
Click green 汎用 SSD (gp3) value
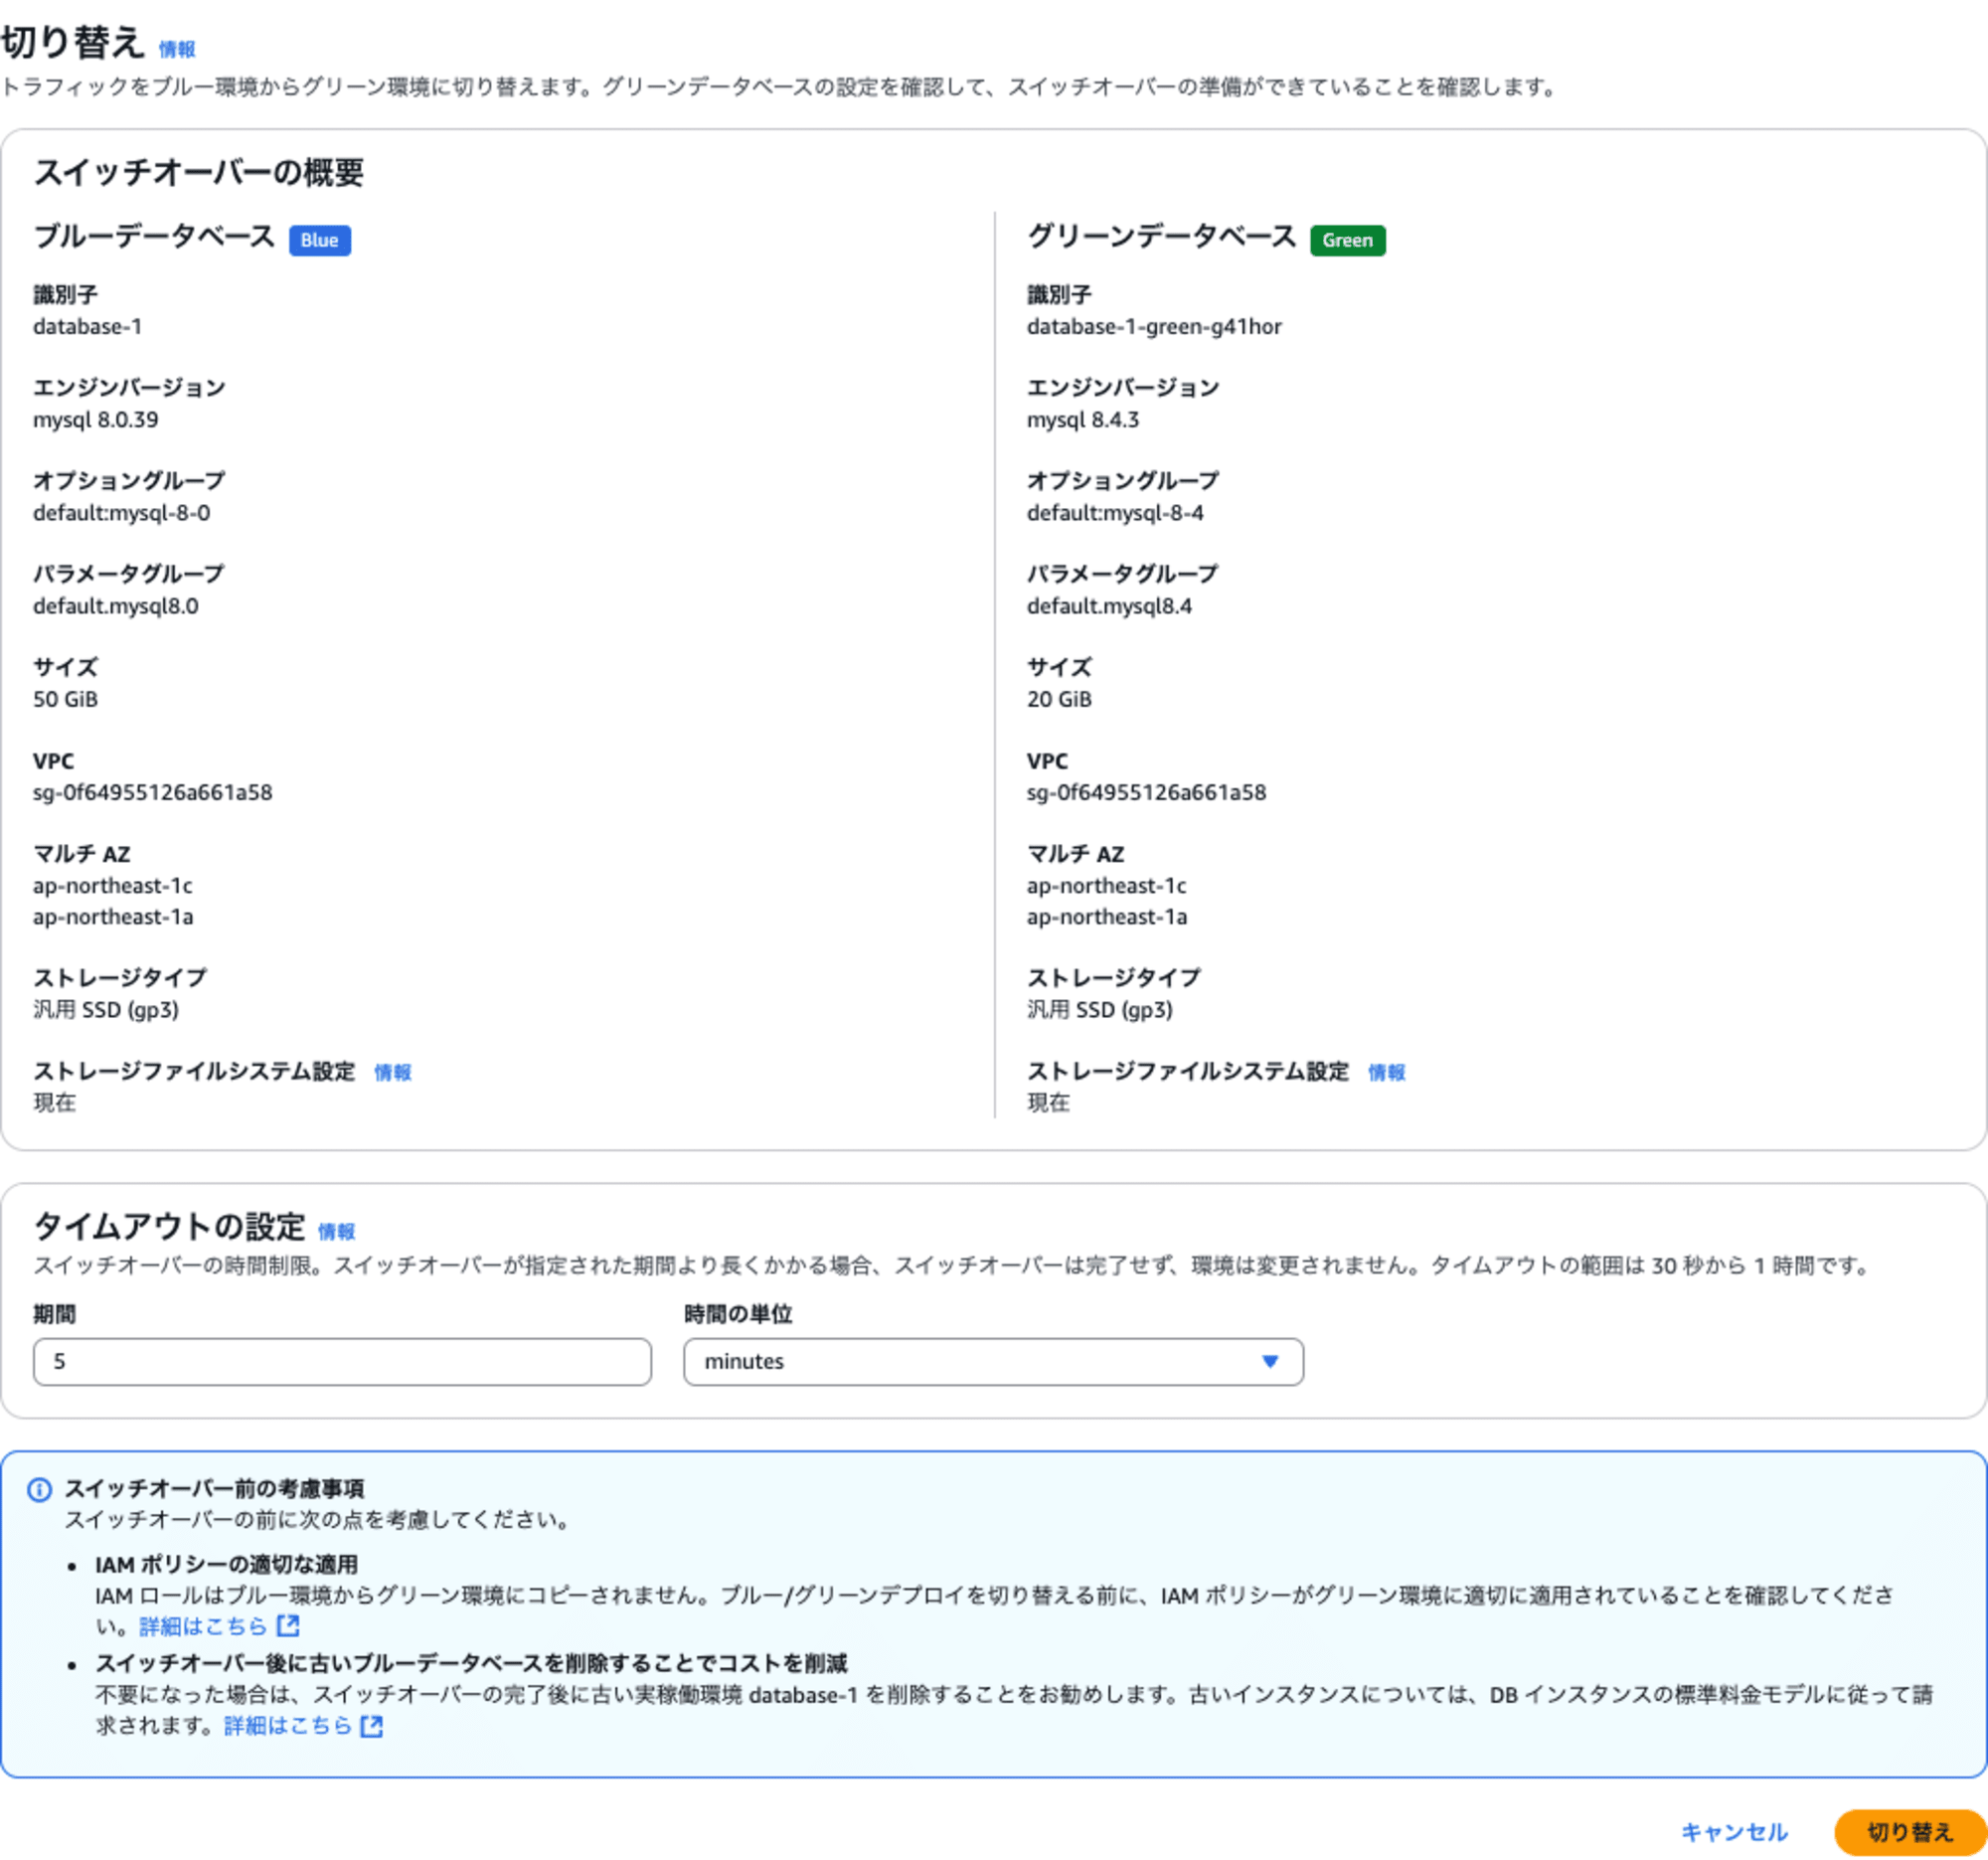click(1099, 1009)
